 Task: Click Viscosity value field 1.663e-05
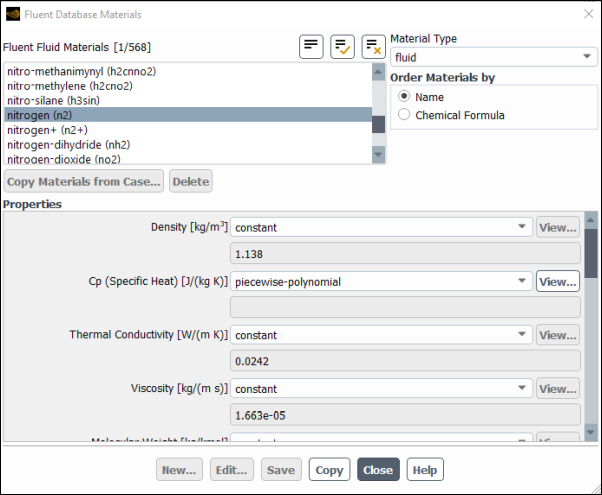(x=405, y=415)
